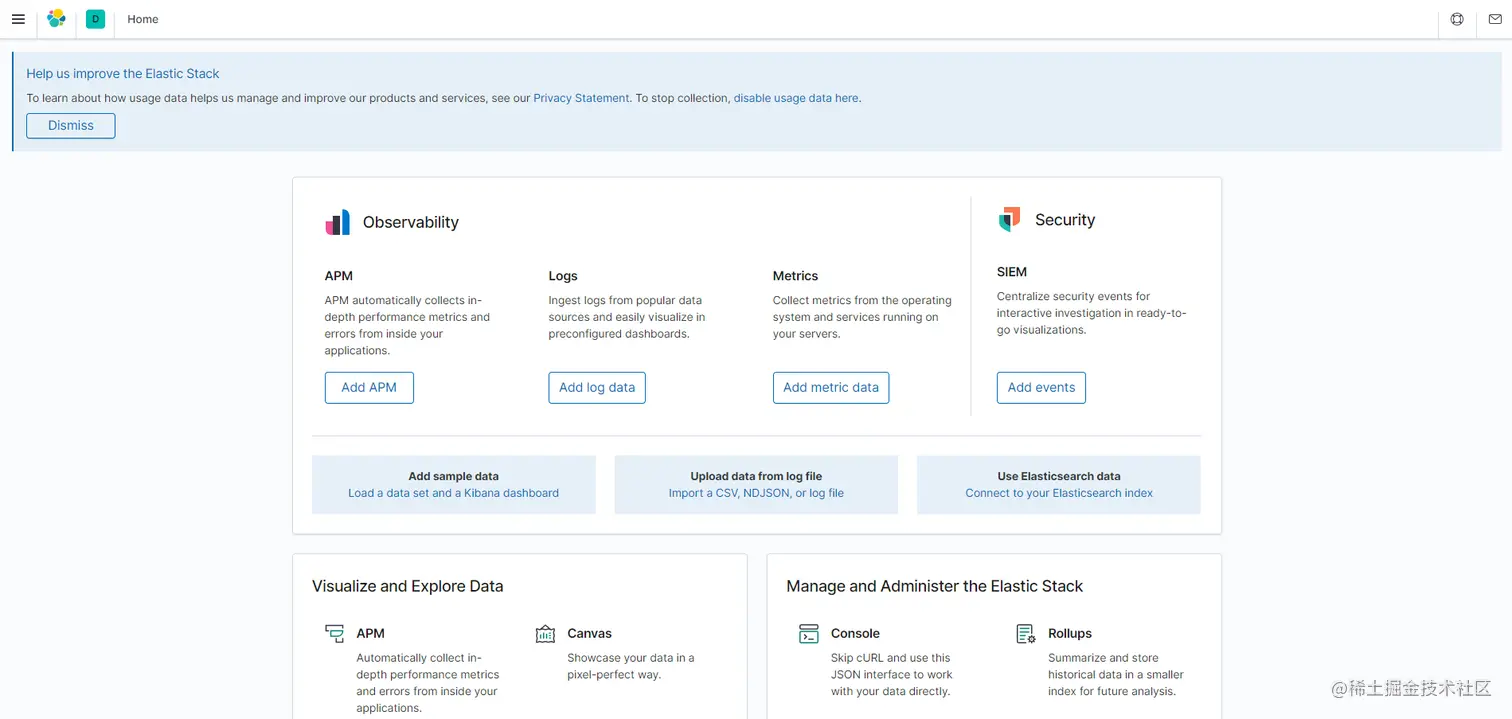Click the Add log data button

tap(597, 388)
